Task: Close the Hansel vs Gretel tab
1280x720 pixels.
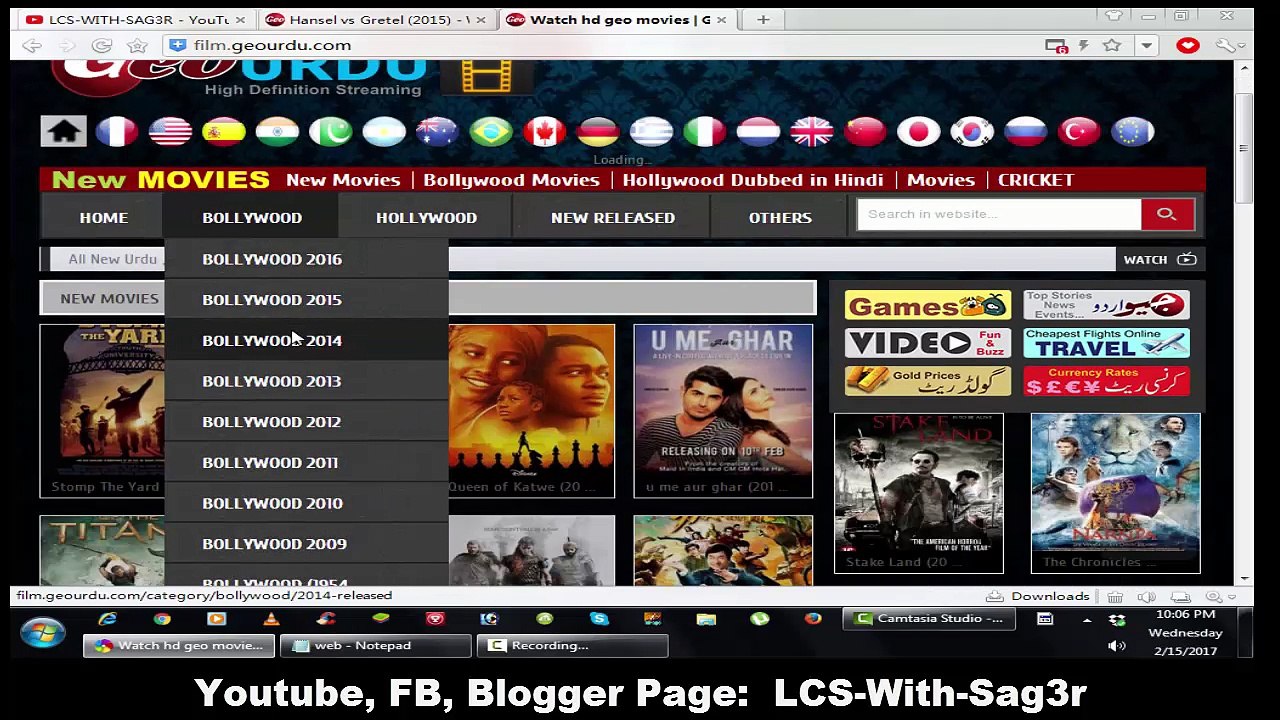Action: click(x=480, y=19)
